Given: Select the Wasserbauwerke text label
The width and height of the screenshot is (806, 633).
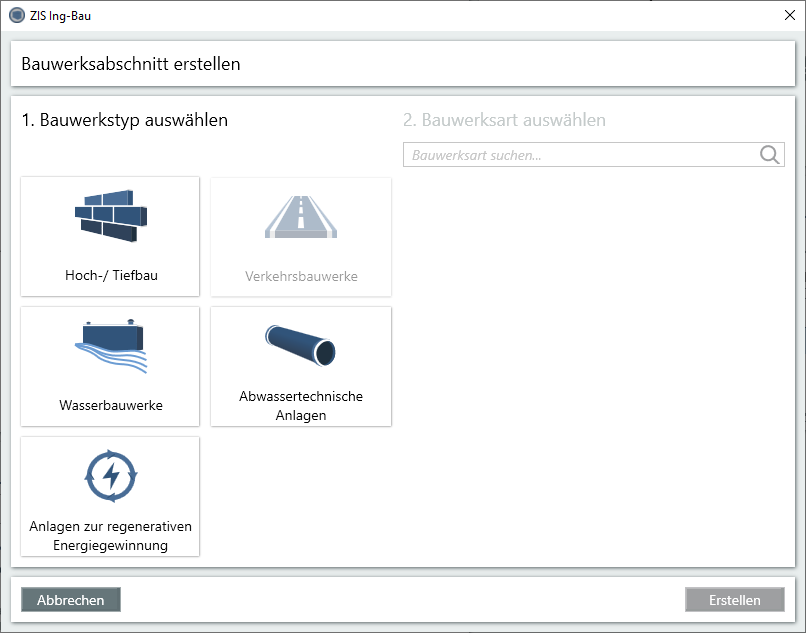Looking at the screenshot, I should (x=110, y=406).
